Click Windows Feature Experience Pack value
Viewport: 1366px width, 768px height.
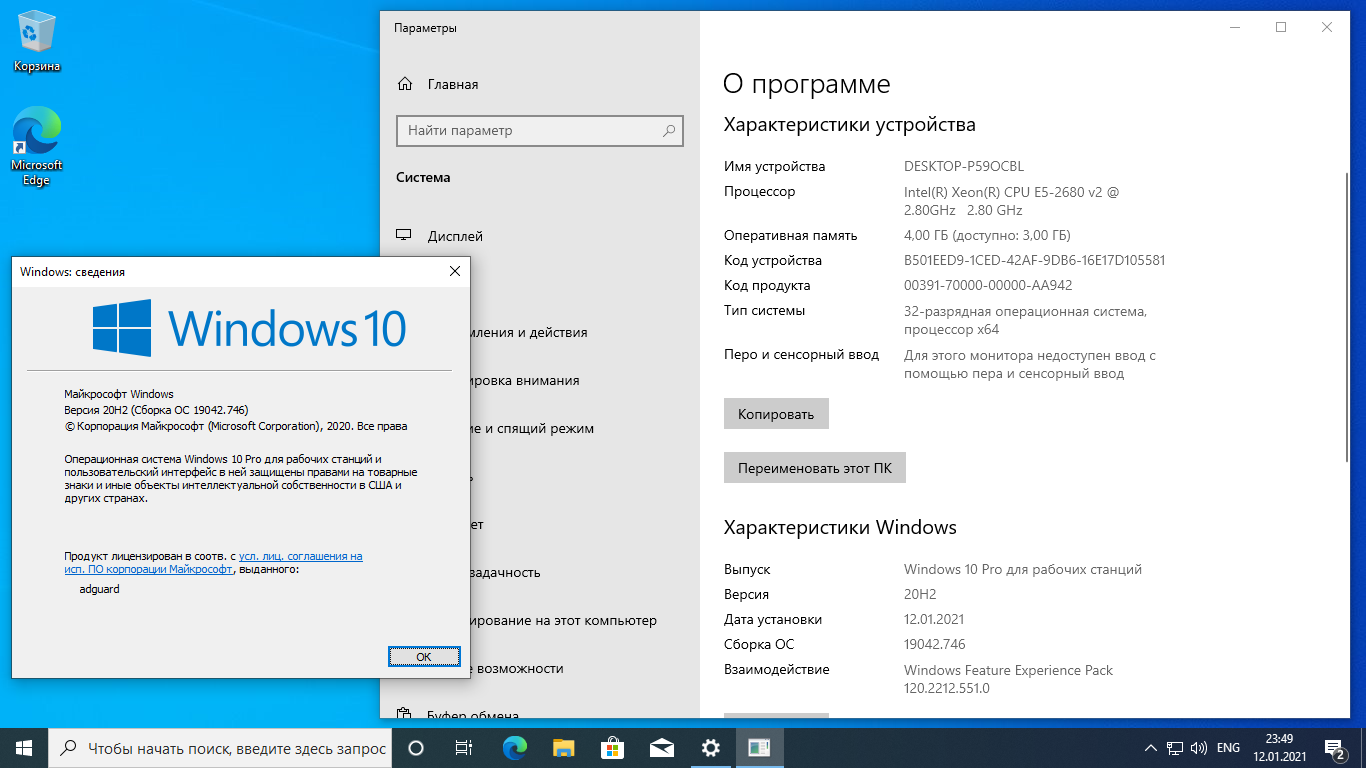[x=1008, y=679]
